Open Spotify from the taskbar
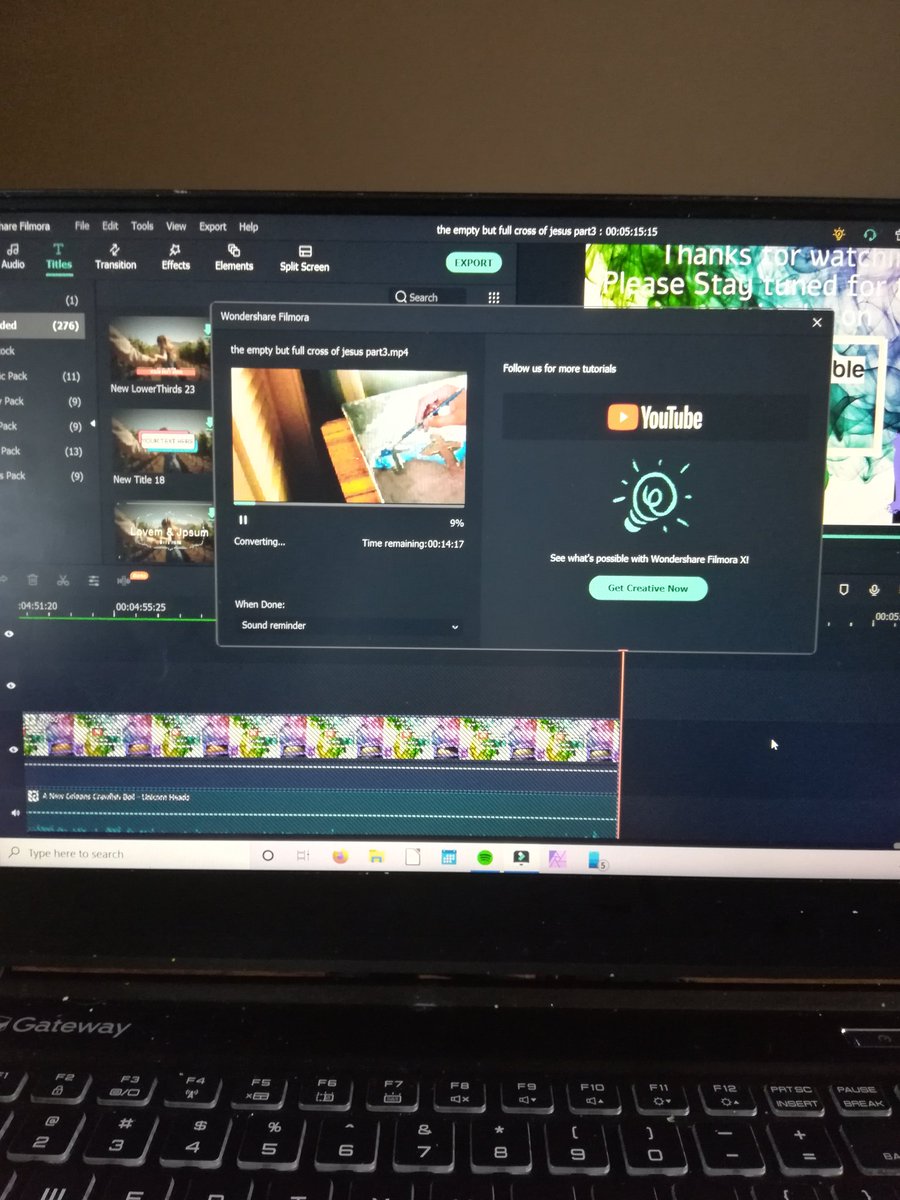This screenshot has height=1200, width=900. pyautogui.click(x=485, y=858)
